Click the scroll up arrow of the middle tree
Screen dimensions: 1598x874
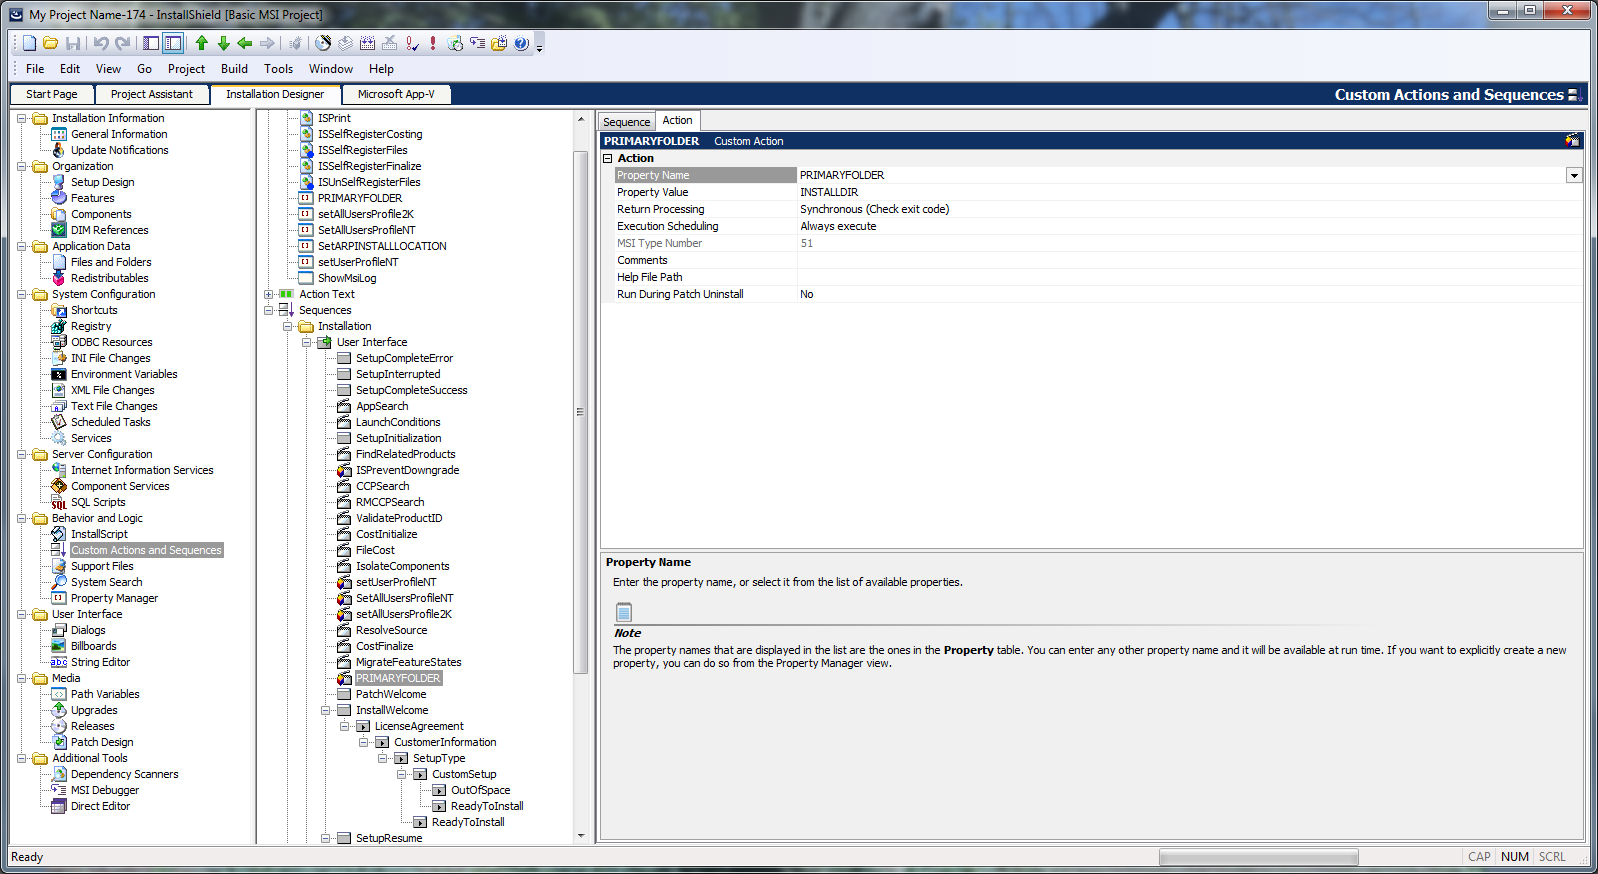pos(581,119)
